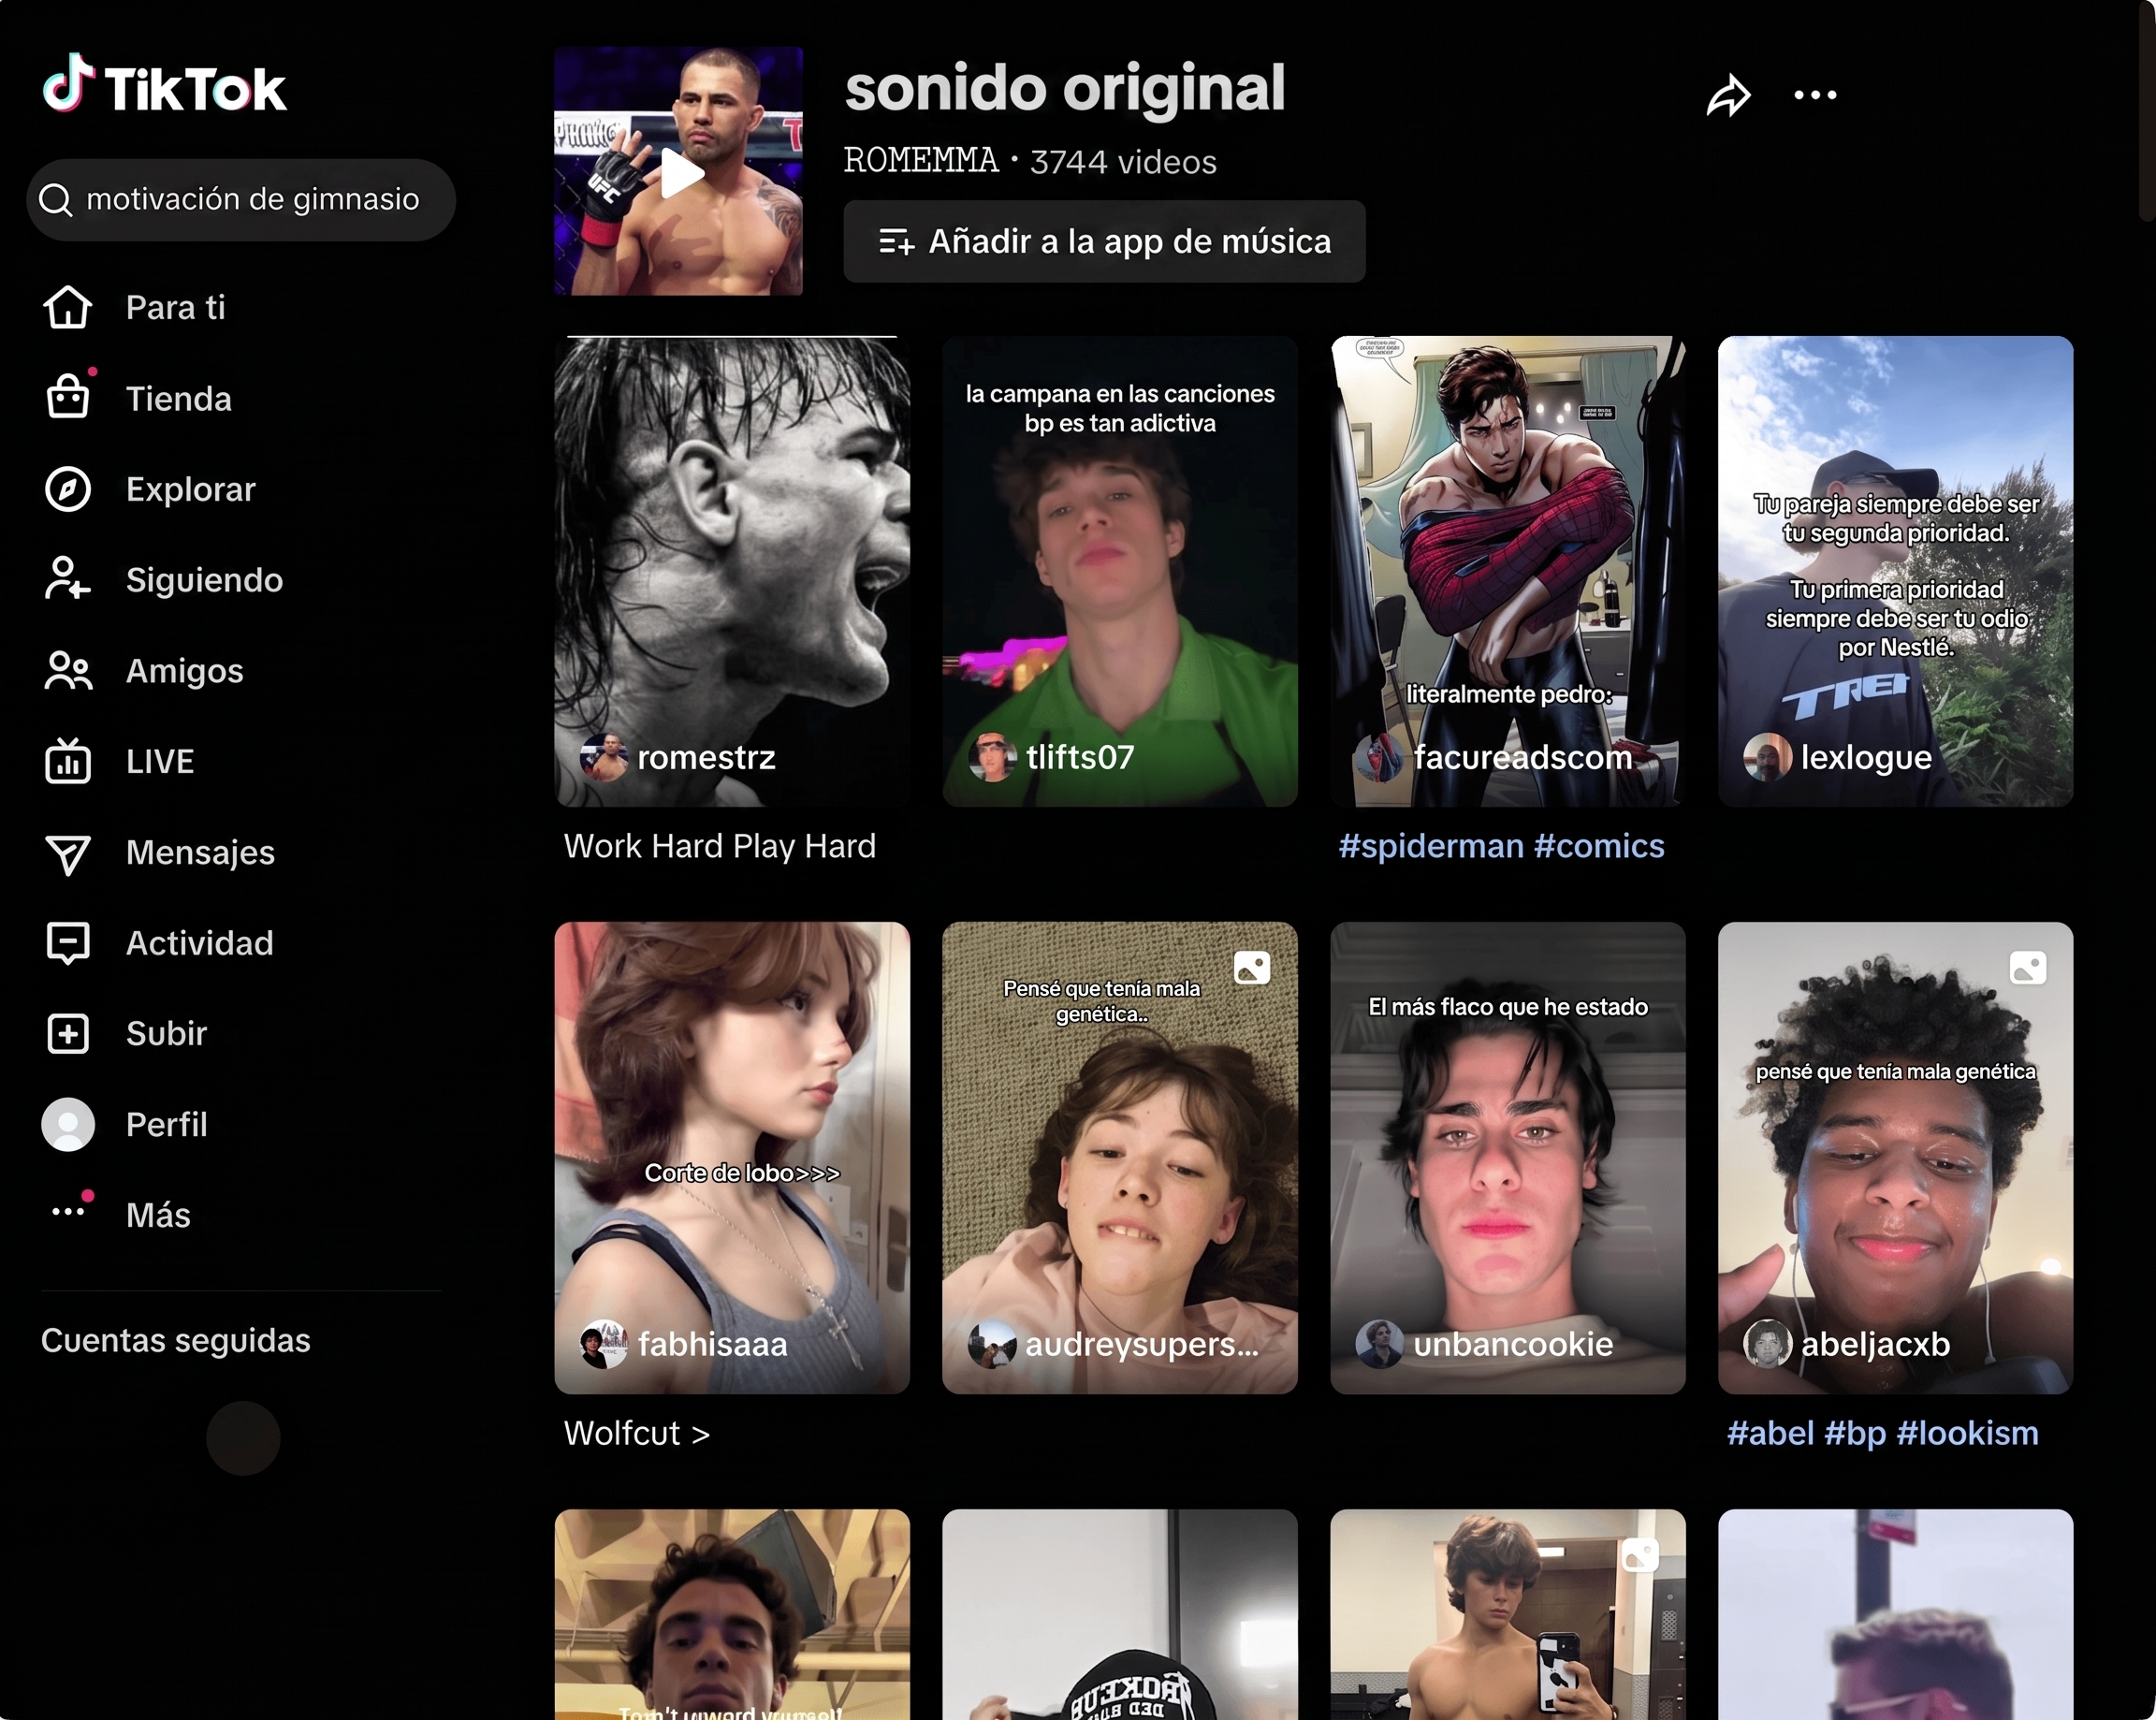Click the Perfil avatar icon
The width and height of the screenshot is (2156, 1720).
(68, 1124)
